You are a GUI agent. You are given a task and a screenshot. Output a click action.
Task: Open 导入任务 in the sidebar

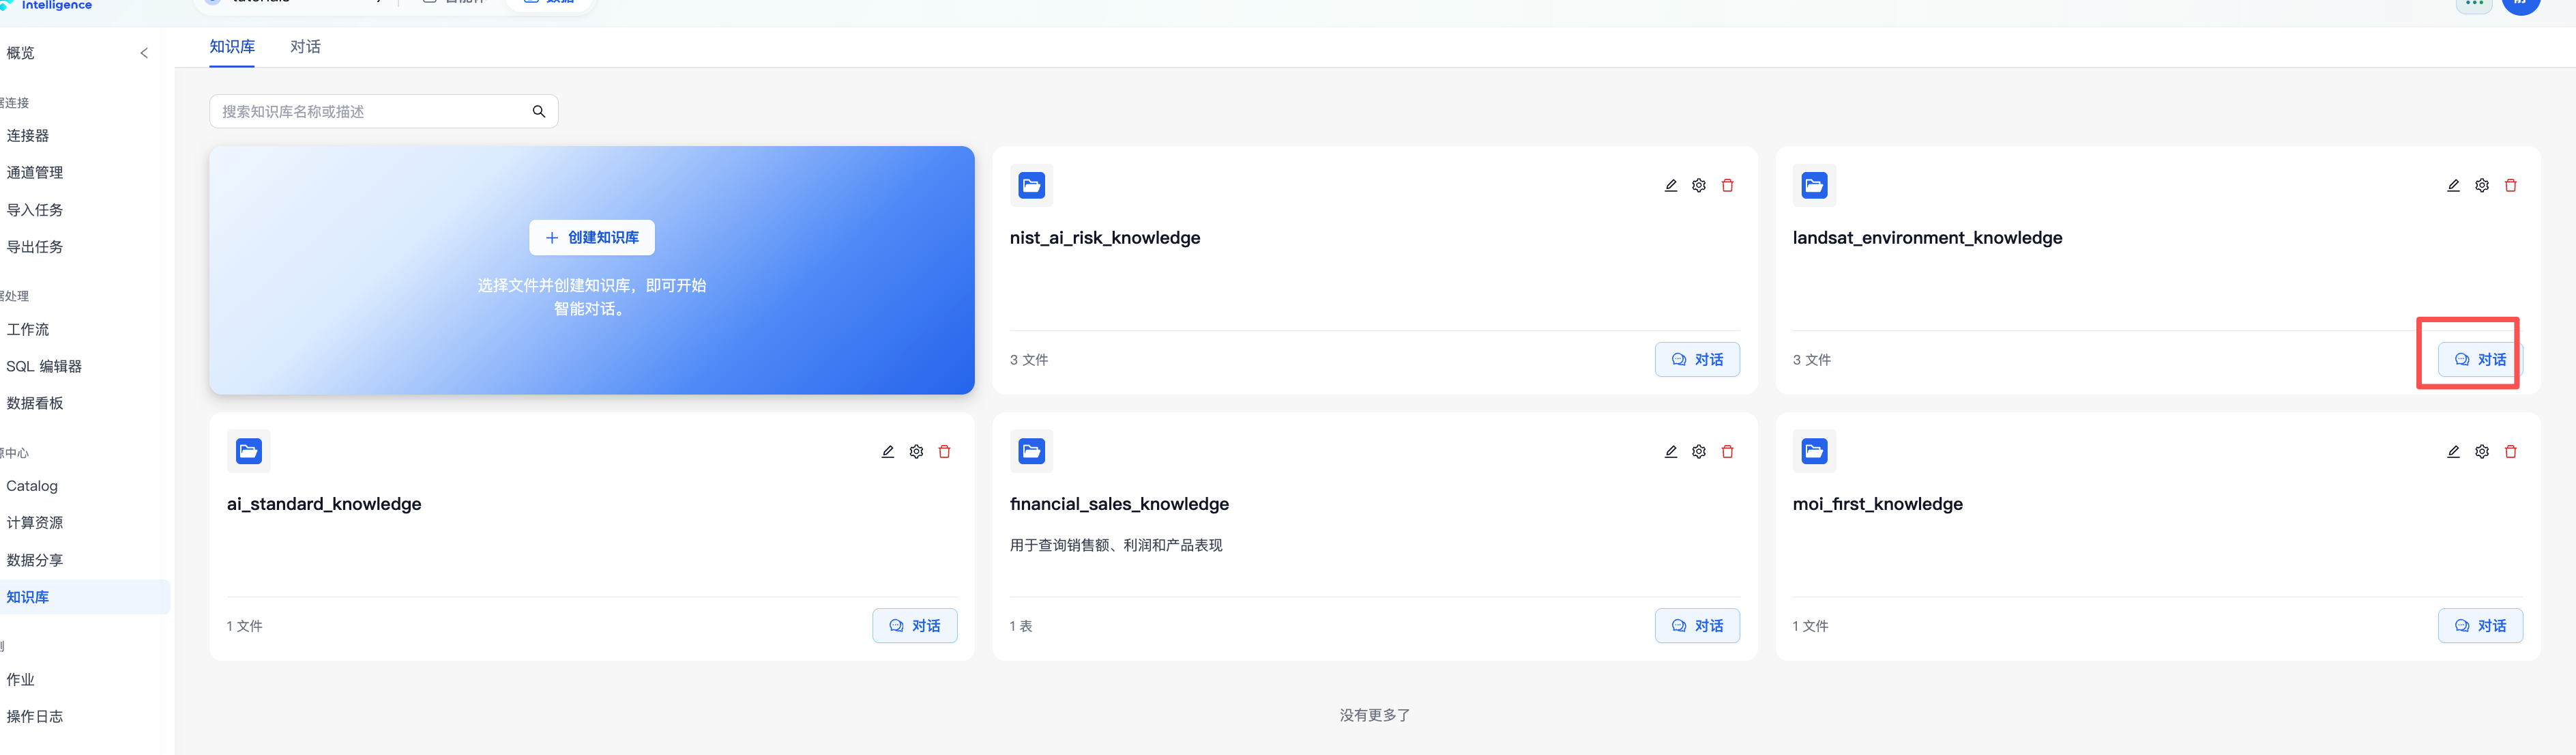pos(34,210)
